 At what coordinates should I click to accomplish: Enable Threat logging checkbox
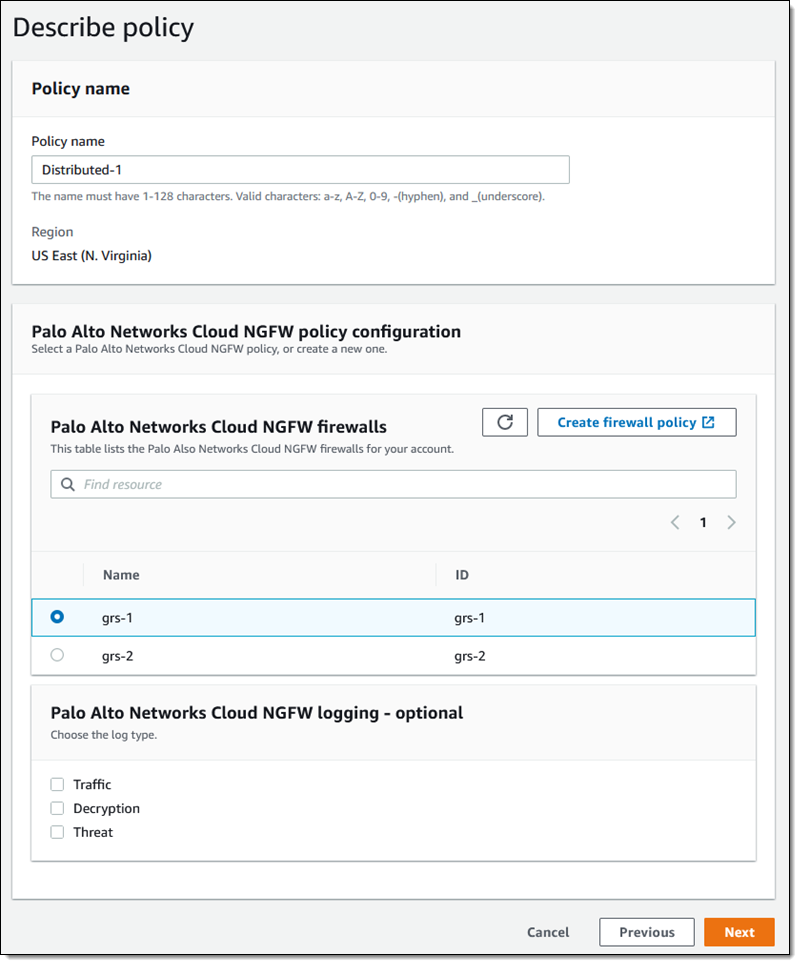click(x=57, y=832)
